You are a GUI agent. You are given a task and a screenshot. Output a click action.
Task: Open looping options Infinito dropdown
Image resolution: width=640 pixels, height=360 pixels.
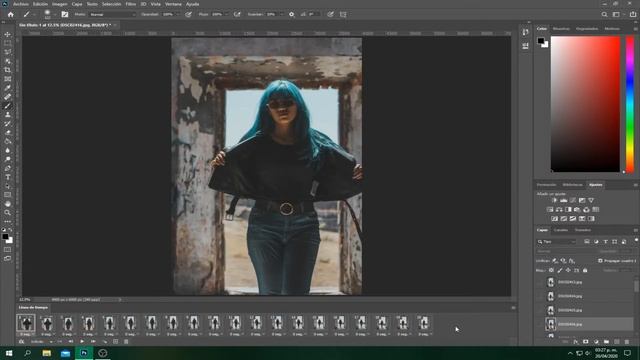click(x=42, y=341)
